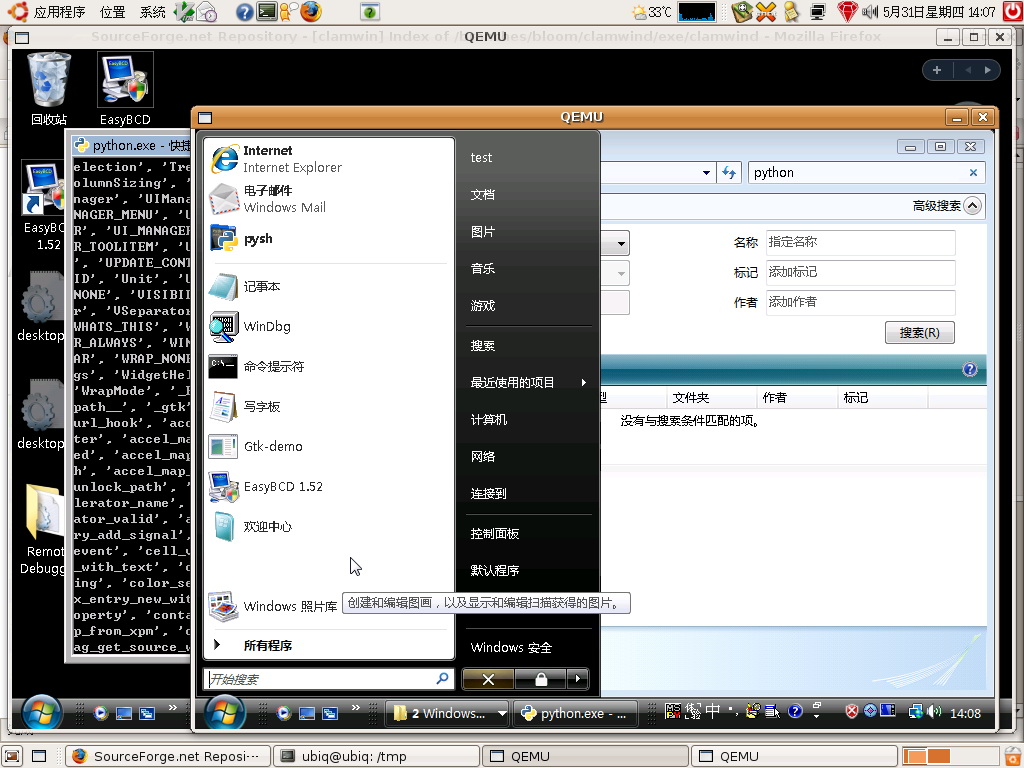The image size is (1024, 768).
Task: Open the shutdown options arrow beside the lock button
Action: tap(577, 679)
